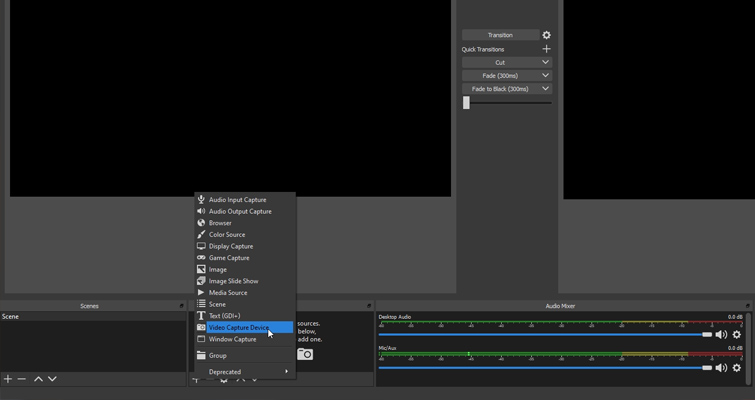Viewport: 755px width, 400px height.
Task: Remove the selected scene with minus icon
Action: pyautogui.click(x=22, y=379)
